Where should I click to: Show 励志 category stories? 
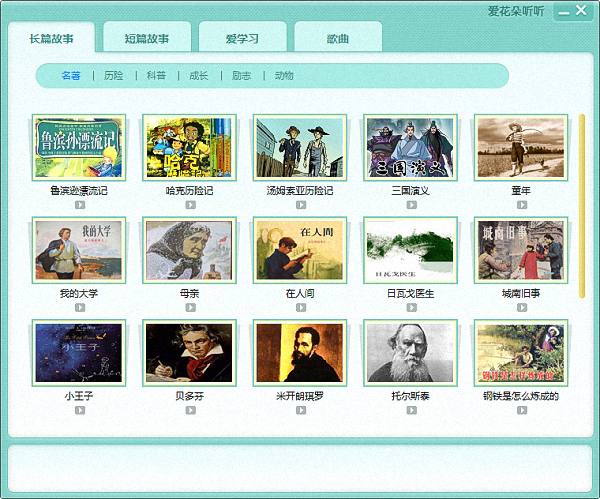241,76
